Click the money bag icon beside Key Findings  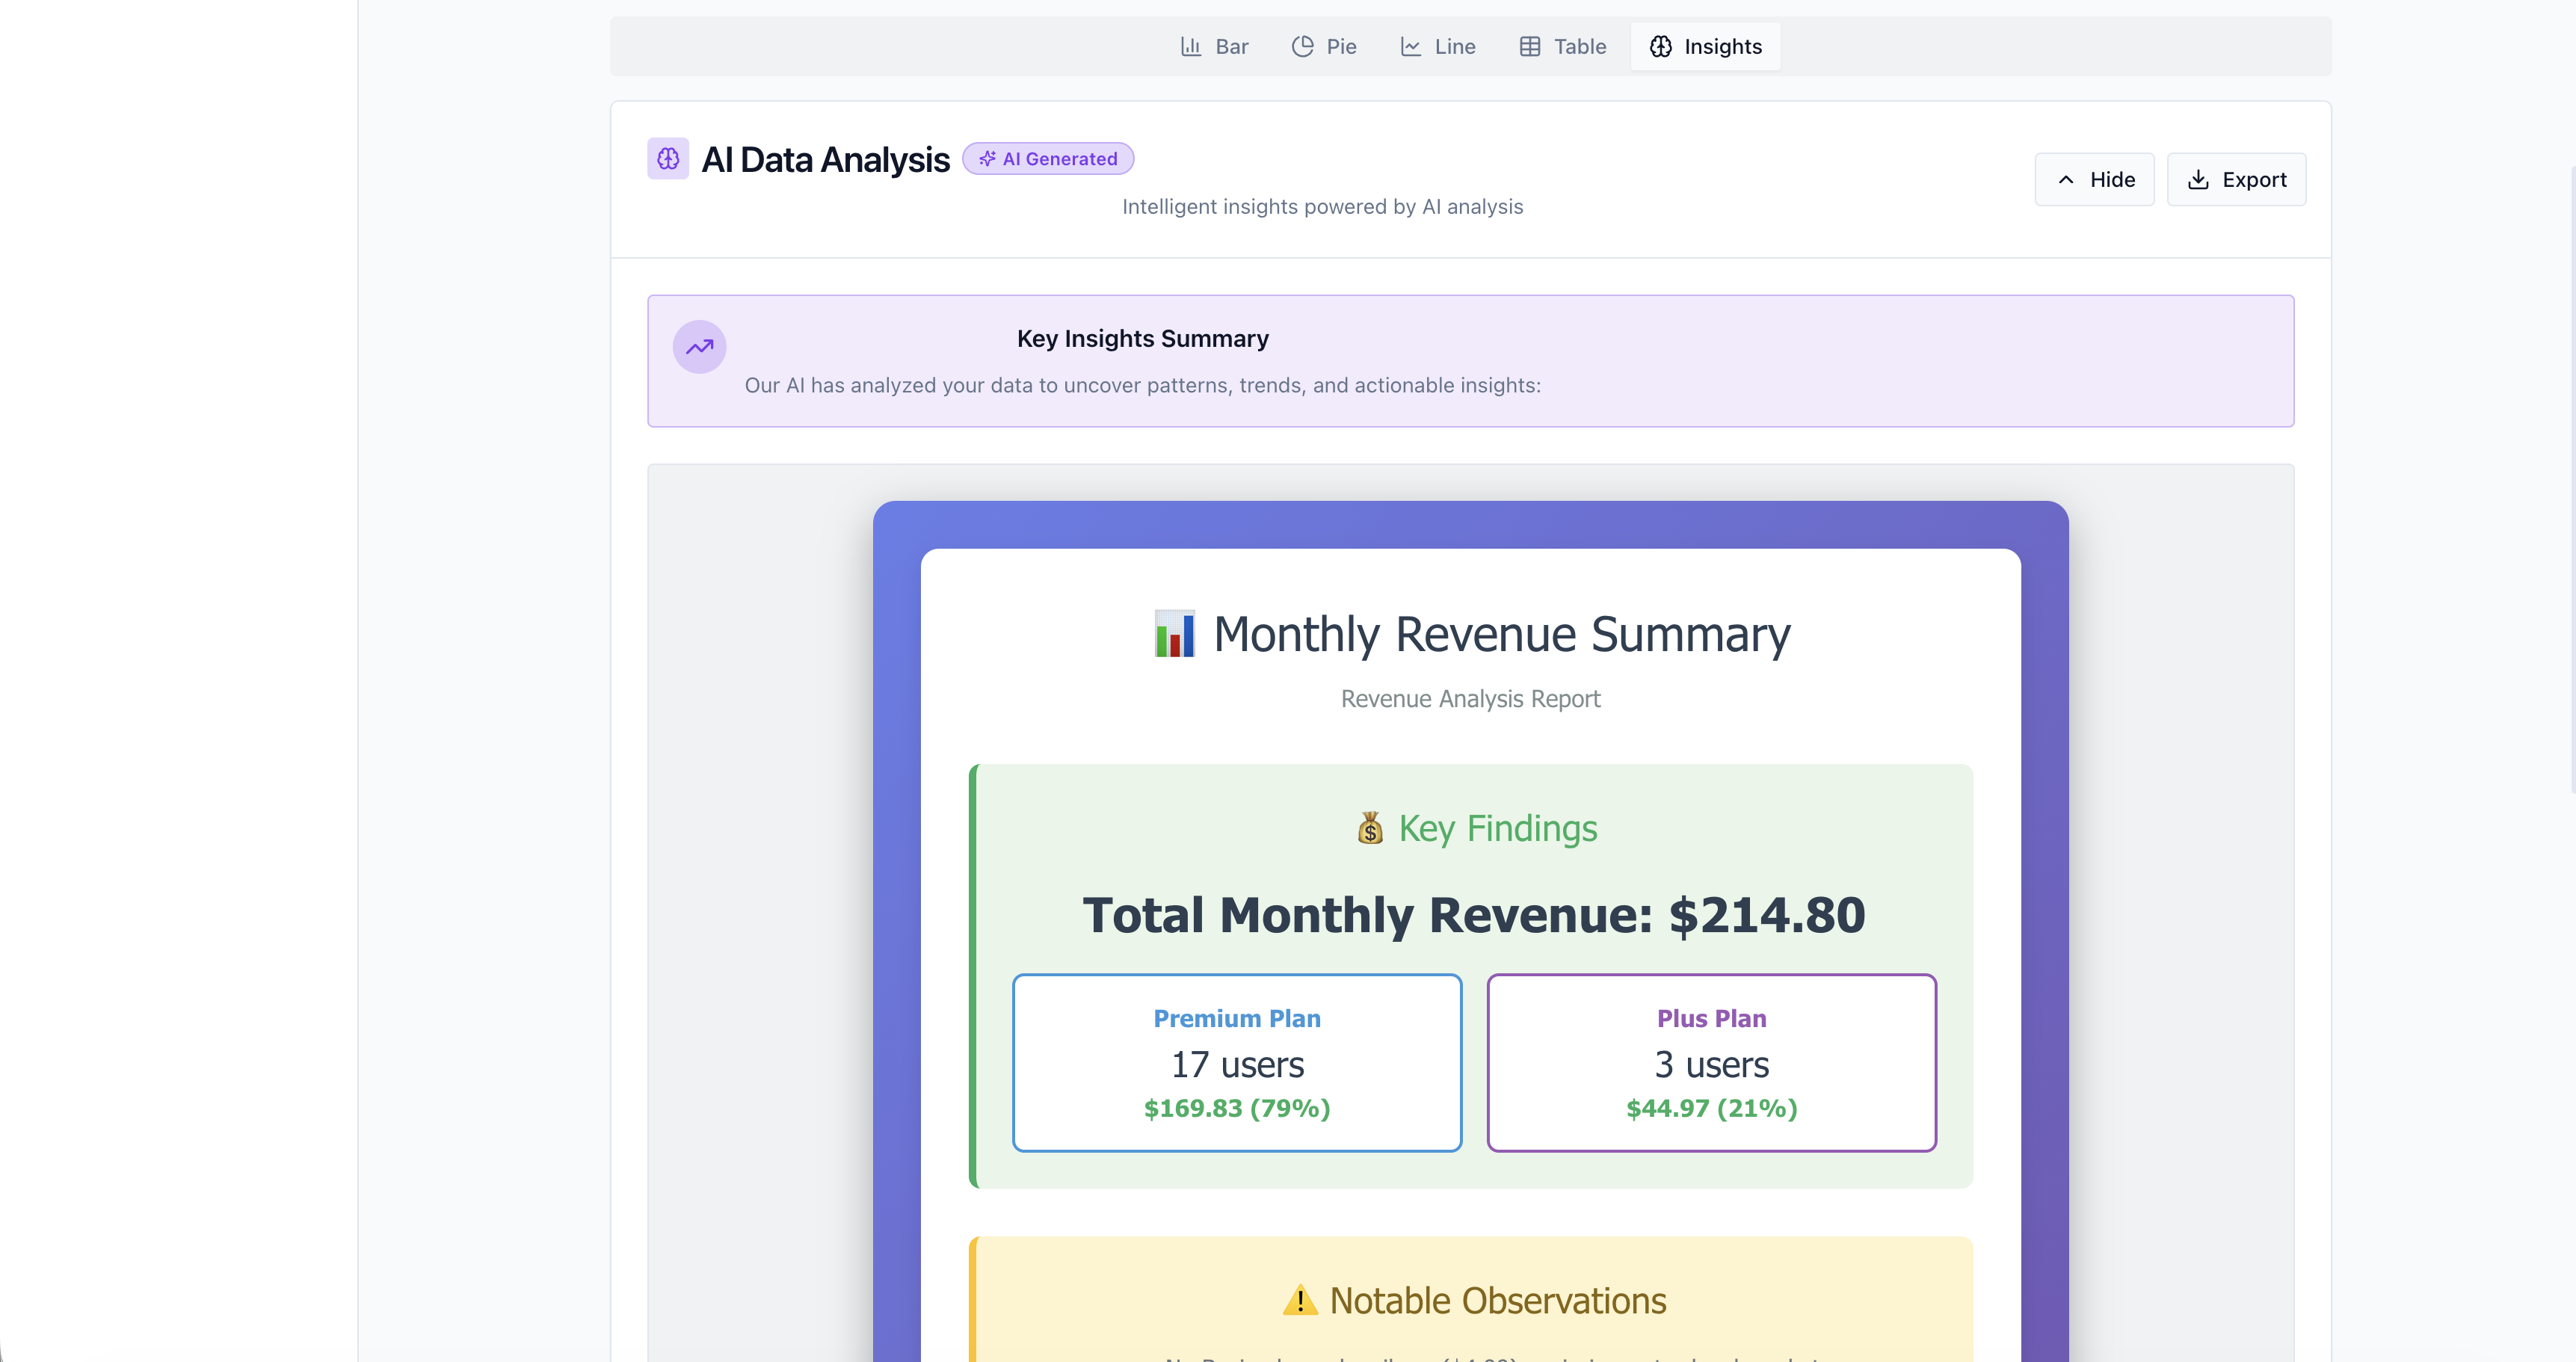1370,828
